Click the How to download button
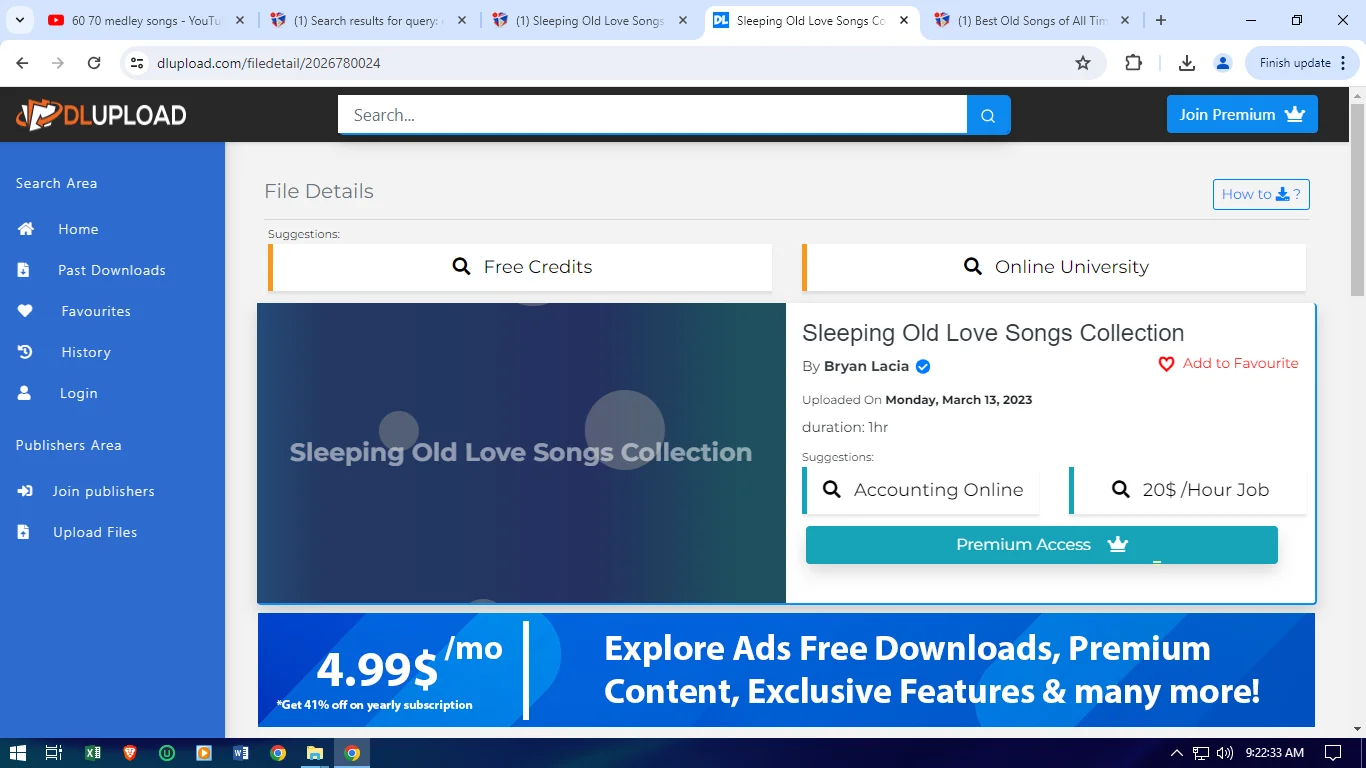1366x768 pixels. click(1261, 194)
